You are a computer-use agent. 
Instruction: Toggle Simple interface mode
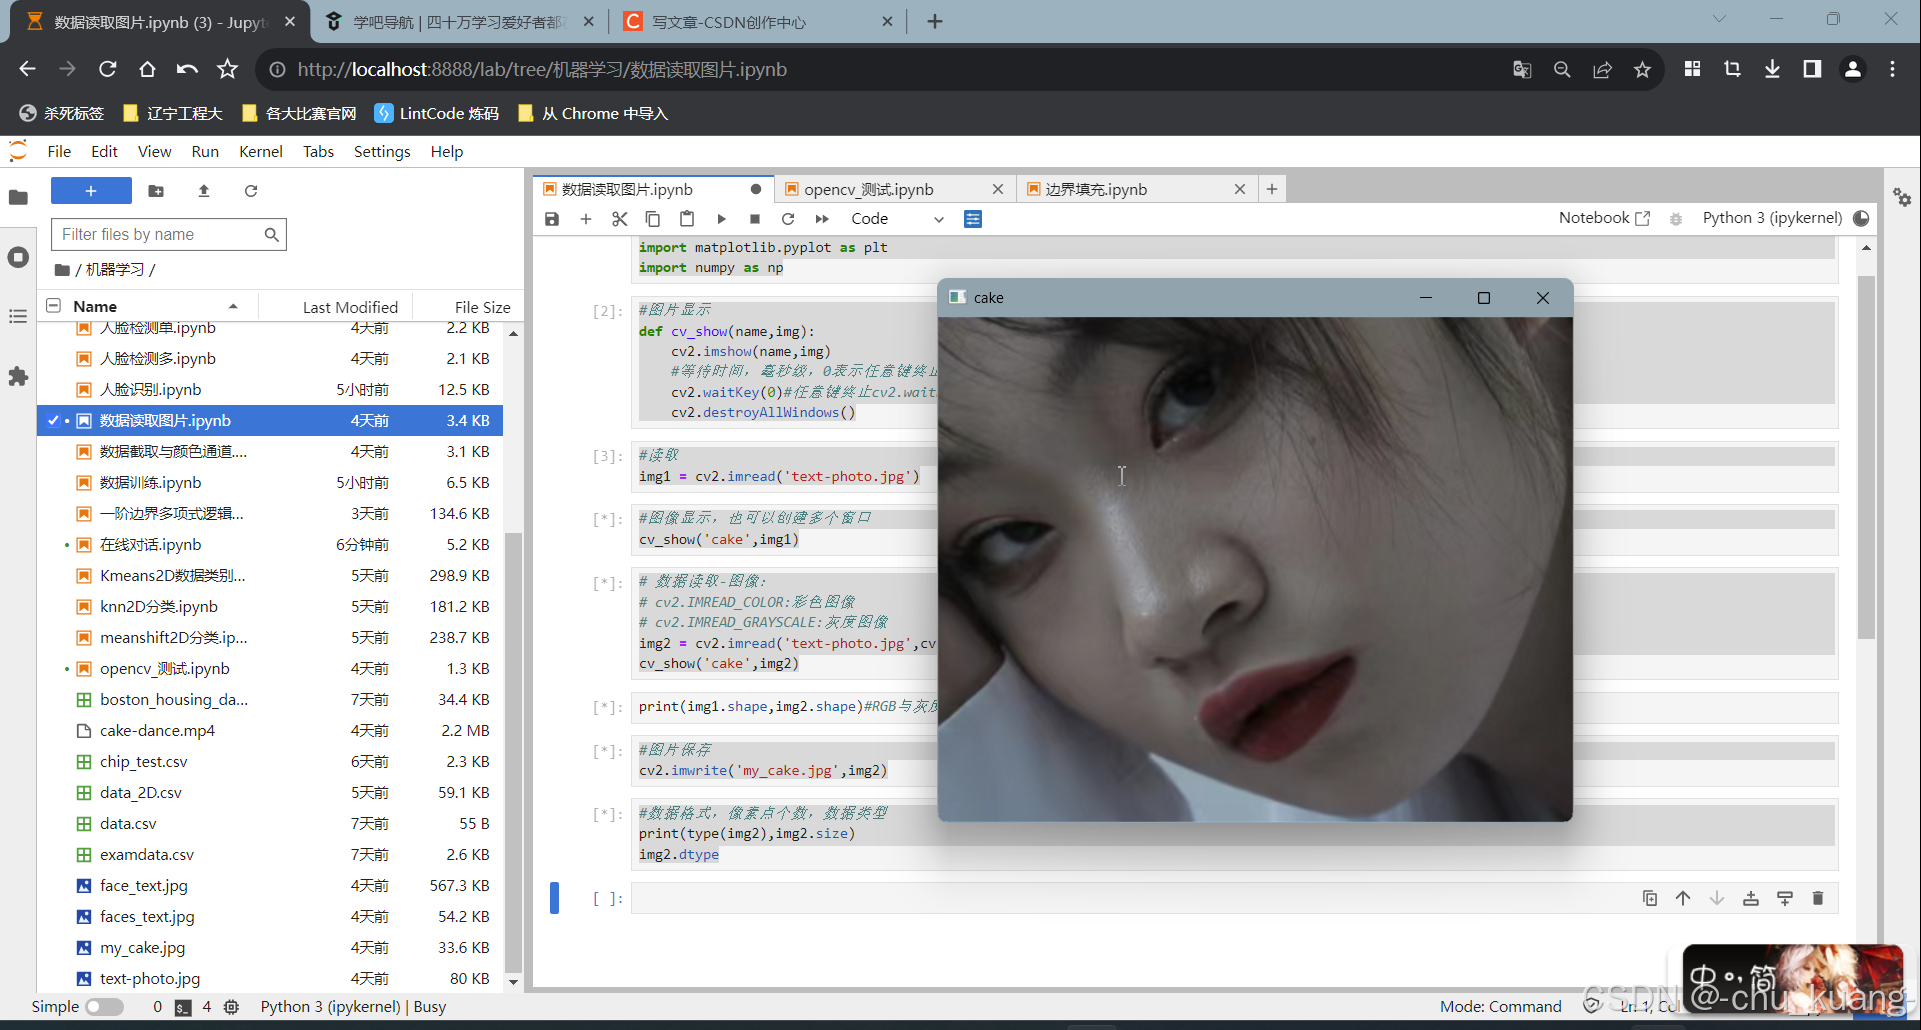tap(104, 1006)
